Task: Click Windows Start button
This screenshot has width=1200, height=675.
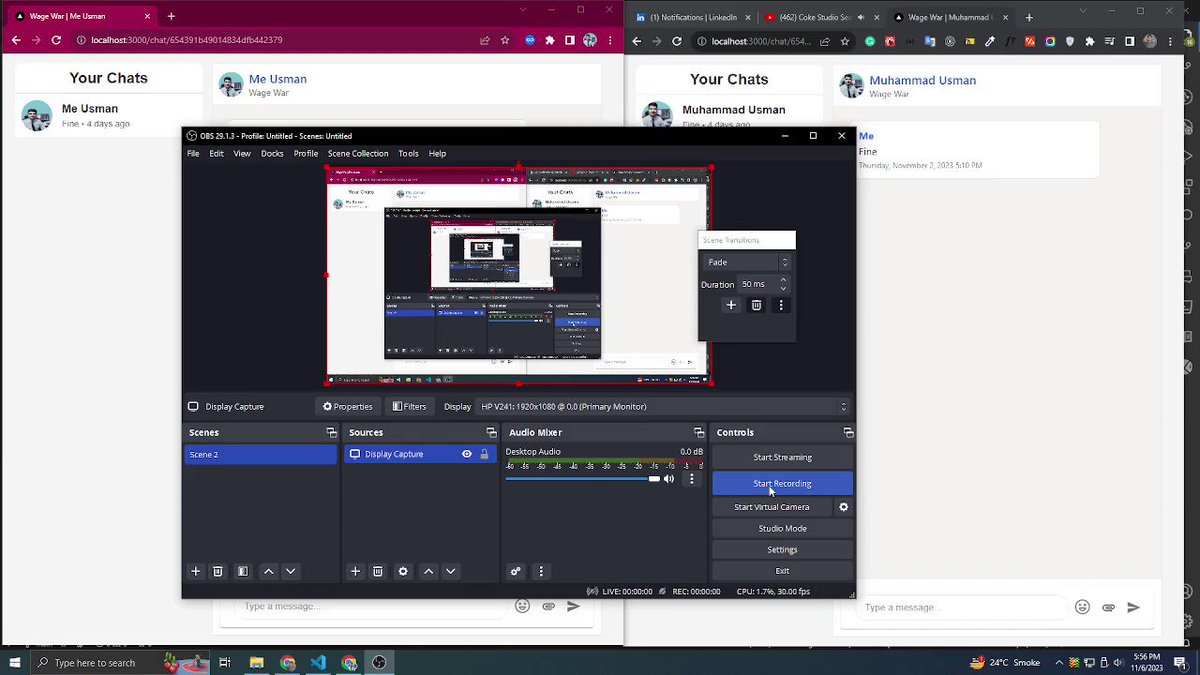Action: pos(15,662)
